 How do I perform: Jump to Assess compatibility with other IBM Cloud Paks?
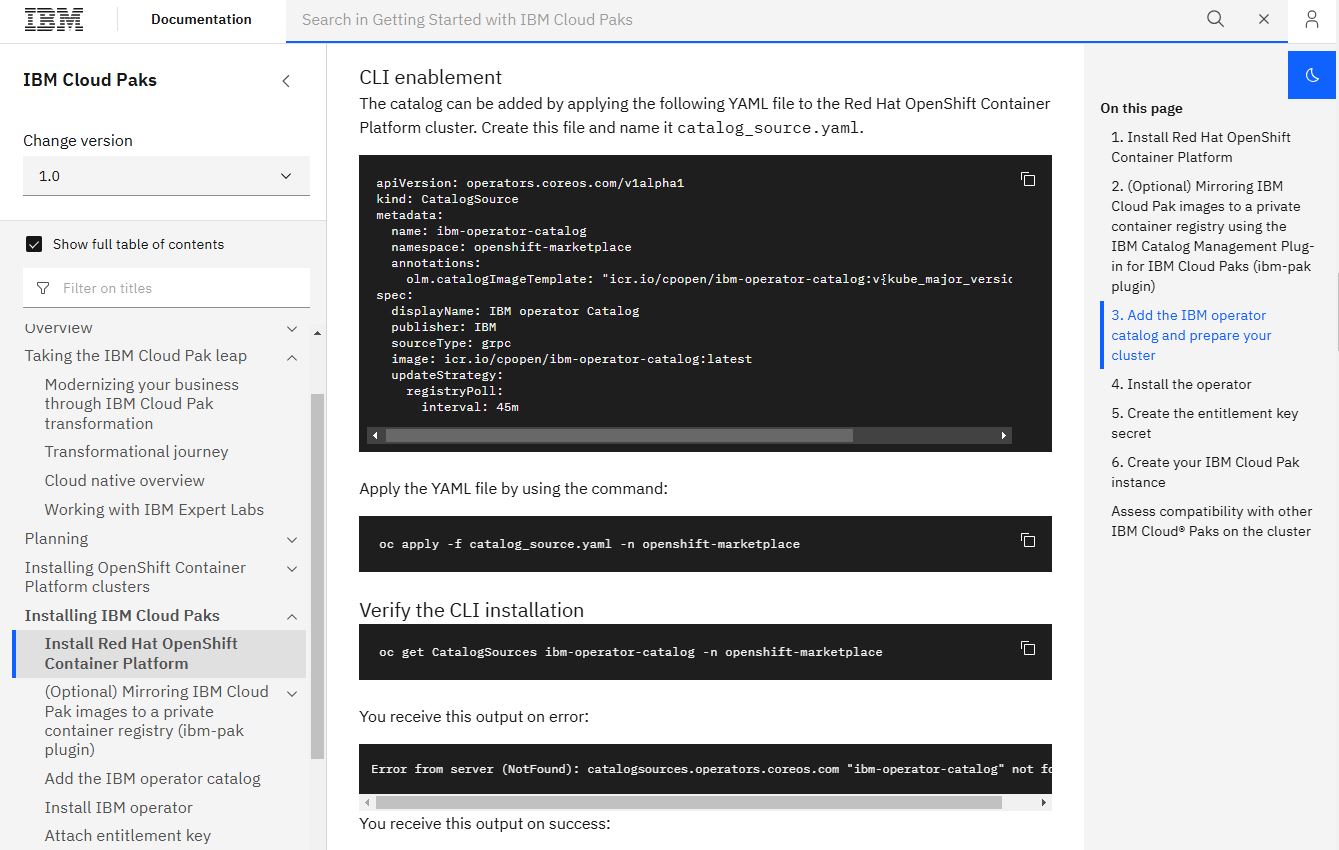coord(1211,521)
